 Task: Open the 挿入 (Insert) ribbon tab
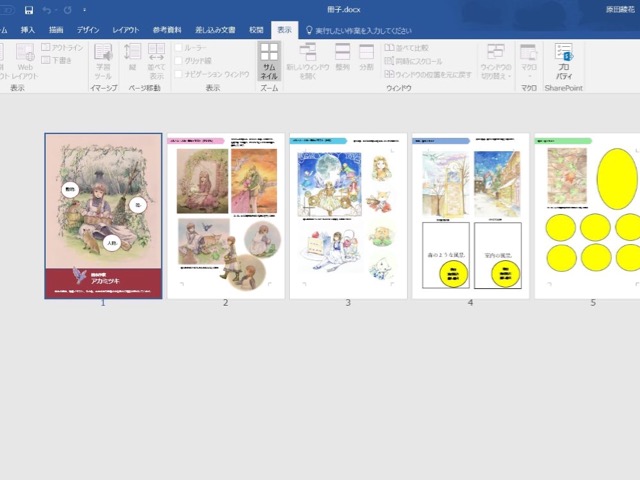pyautogui.click(x=28, y=30)
